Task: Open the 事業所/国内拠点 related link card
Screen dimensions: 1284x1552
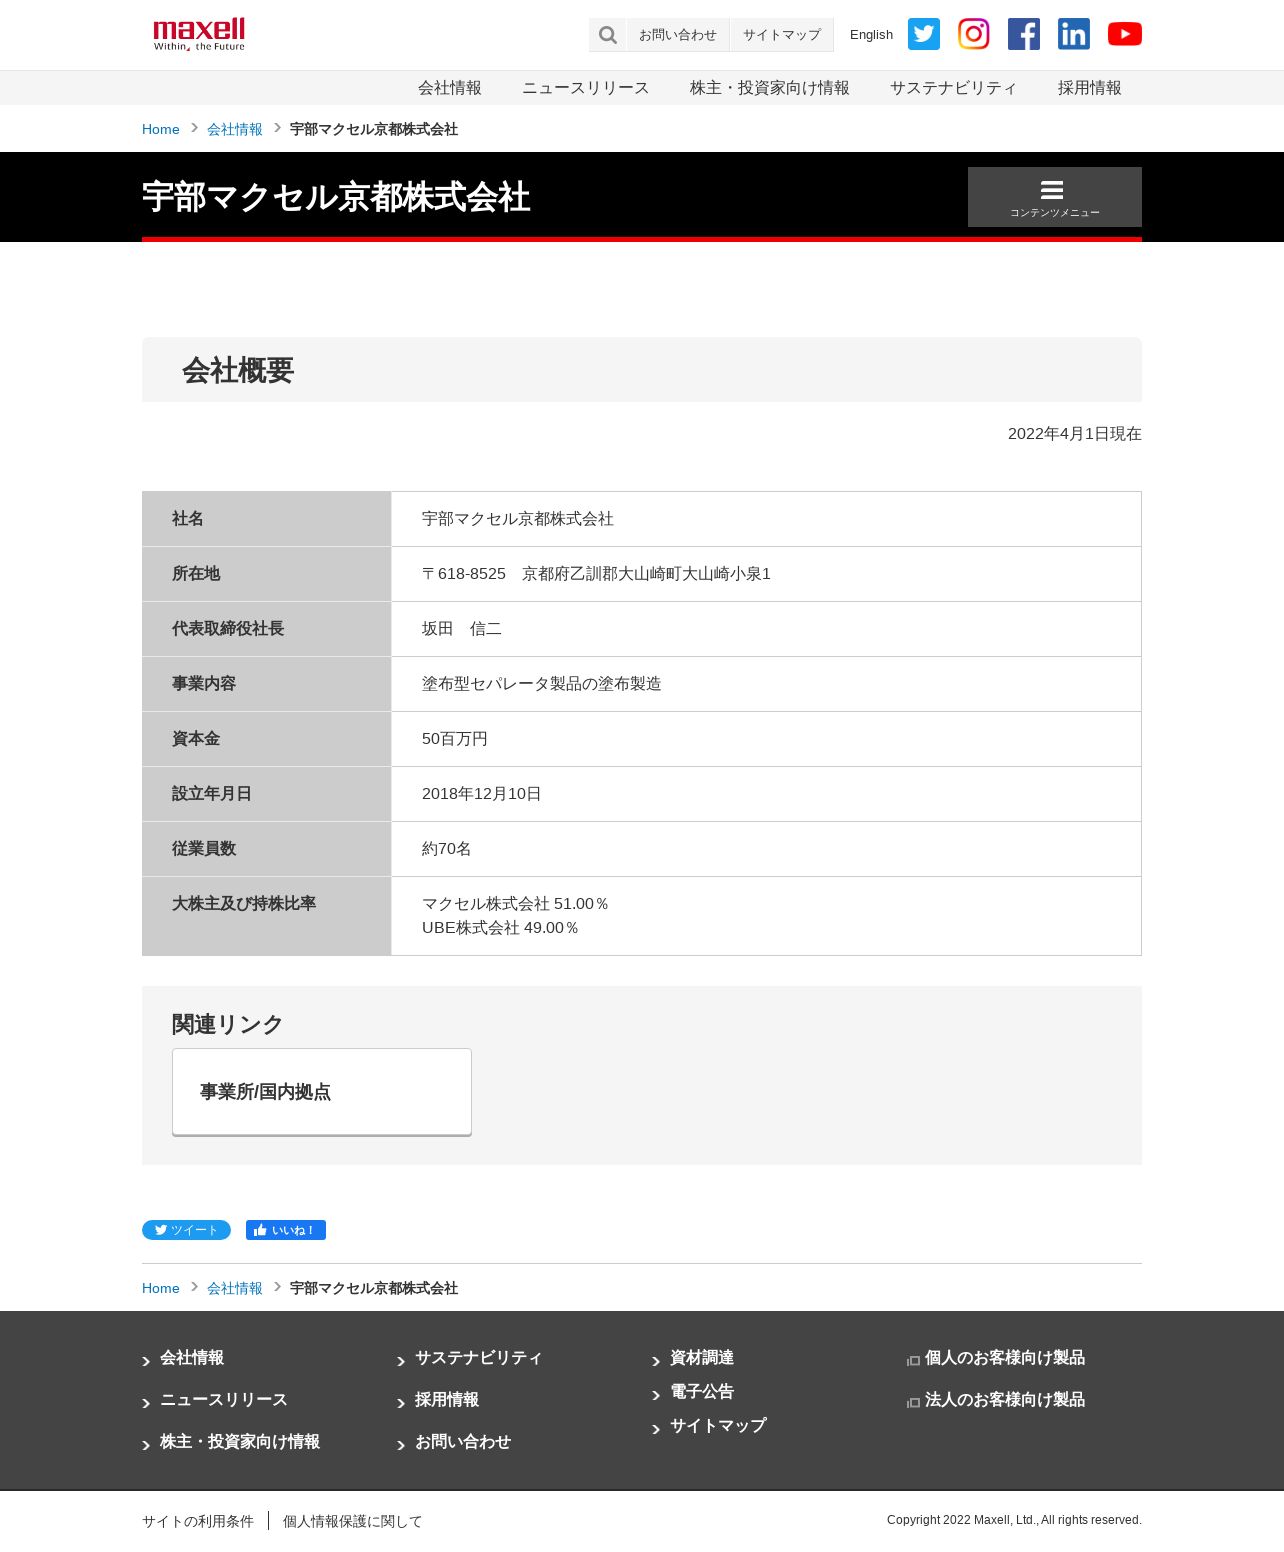Action: (x=322, y=1092)
